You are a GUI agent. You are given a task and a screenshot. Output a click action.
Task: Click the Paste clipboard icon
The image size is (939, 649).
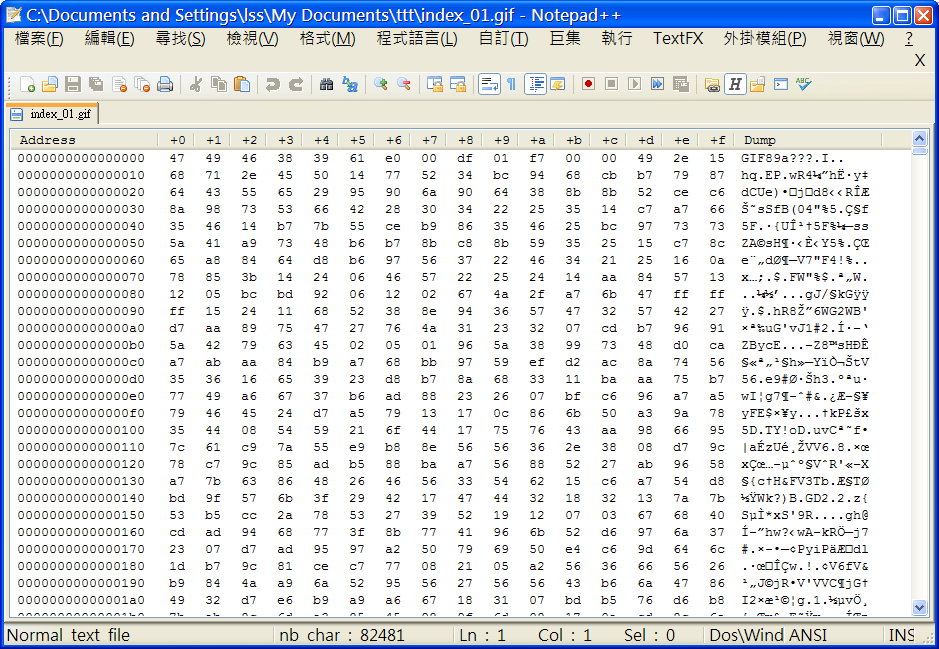pyautogui.click(x=241, y=84)
